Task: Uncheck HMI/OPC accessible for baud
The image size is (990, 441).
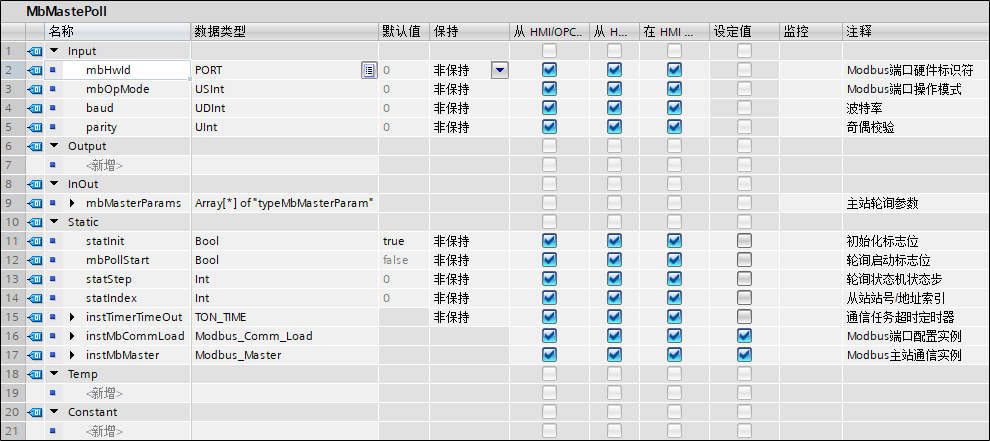Action: [549, 107]
